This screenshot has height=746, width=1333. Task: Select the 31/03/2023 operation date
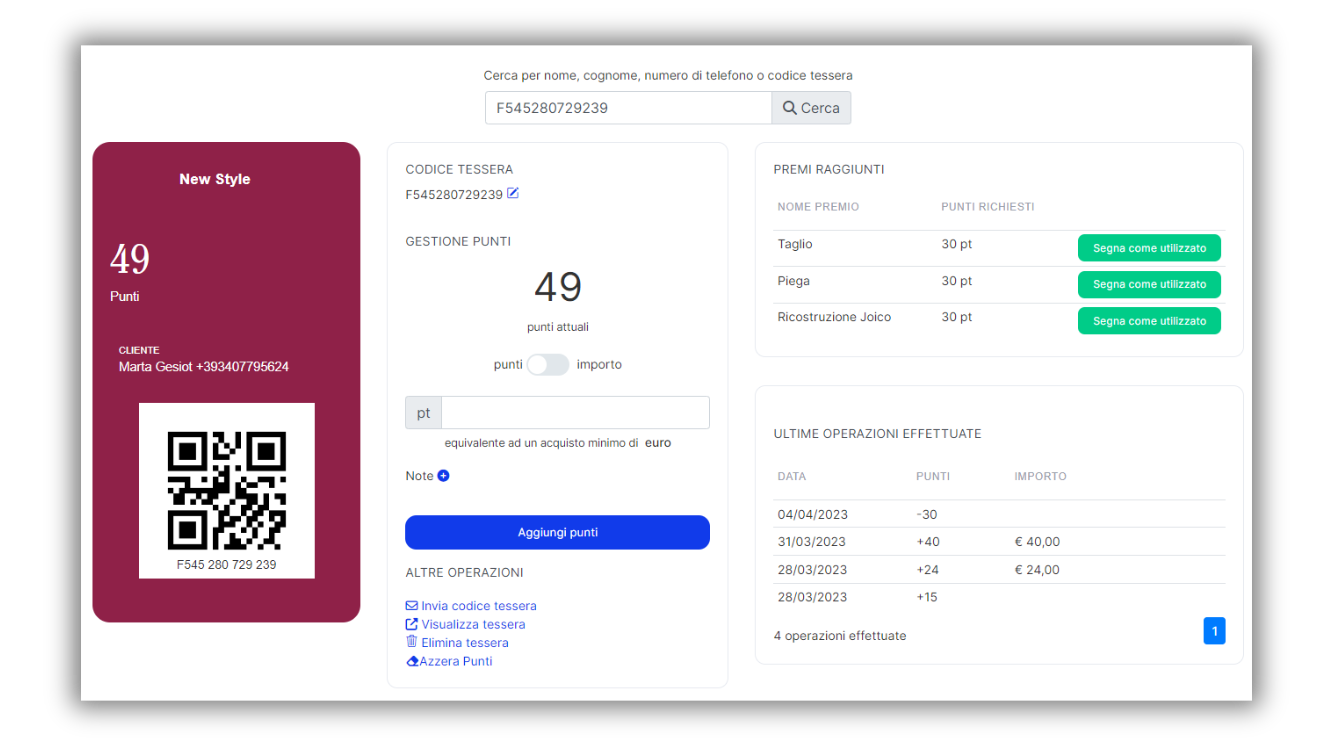click(811, 542)
